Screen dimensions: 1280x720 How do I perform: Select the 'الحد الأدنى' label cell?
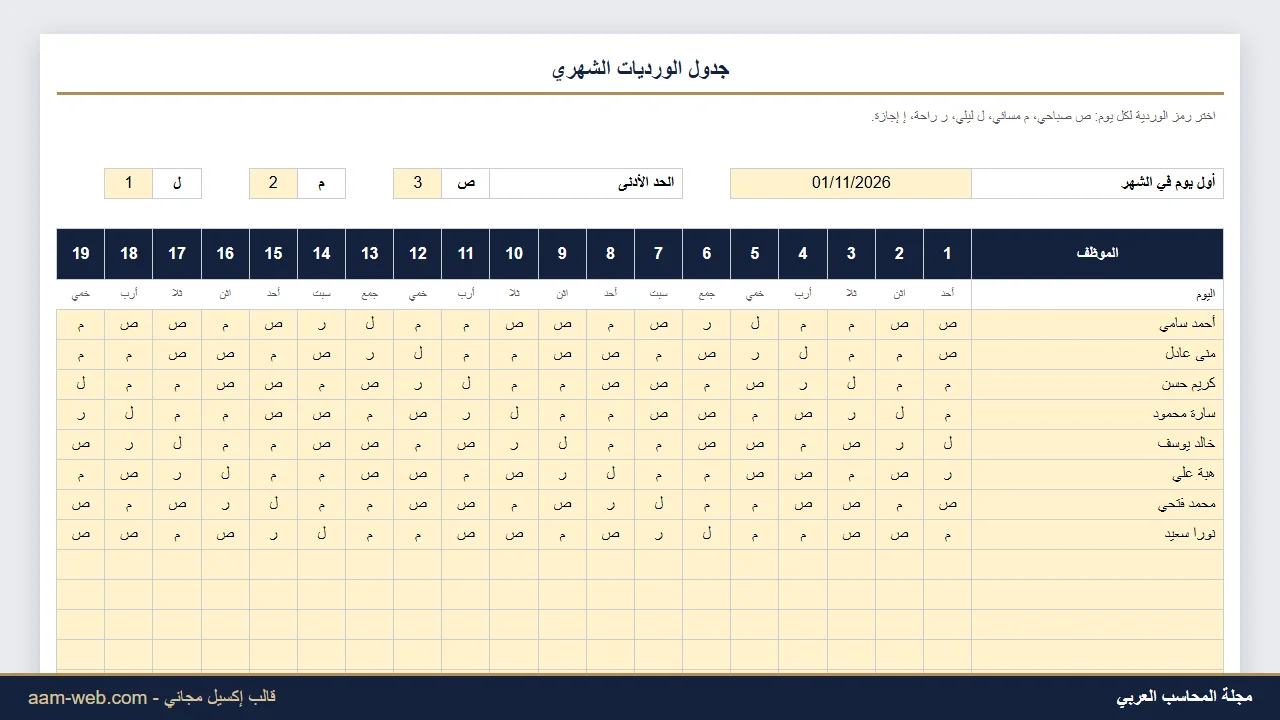pyautogui.click(x=586, y=183)
